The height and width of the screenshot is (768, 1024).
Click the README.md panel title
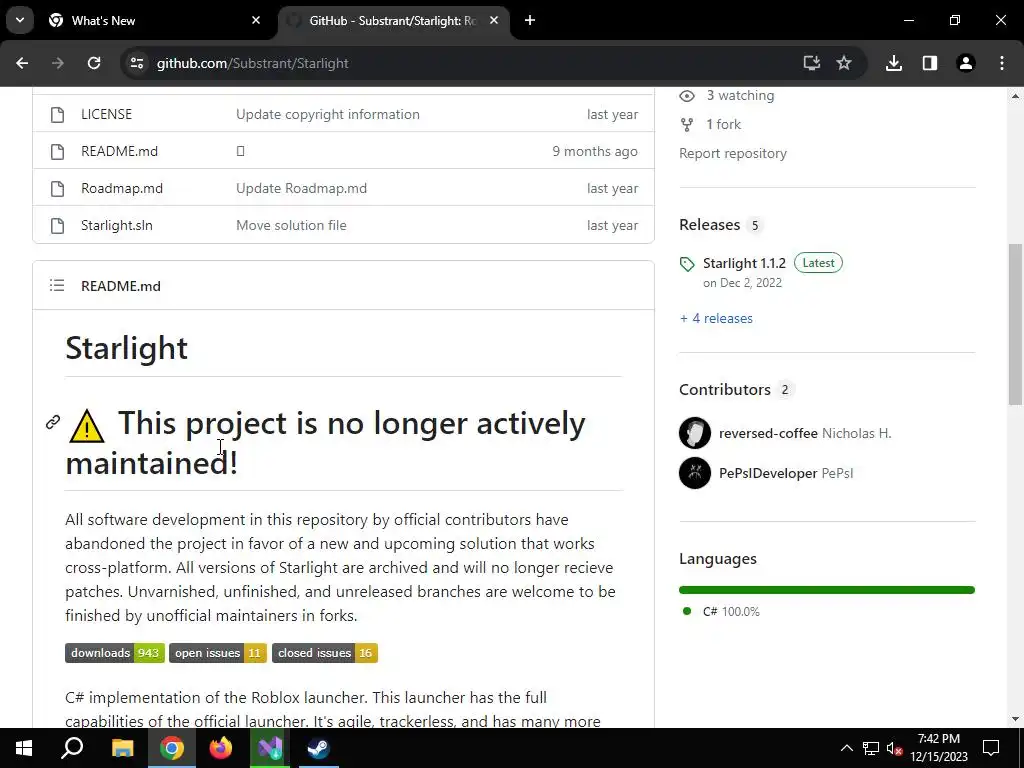point(121,286)
